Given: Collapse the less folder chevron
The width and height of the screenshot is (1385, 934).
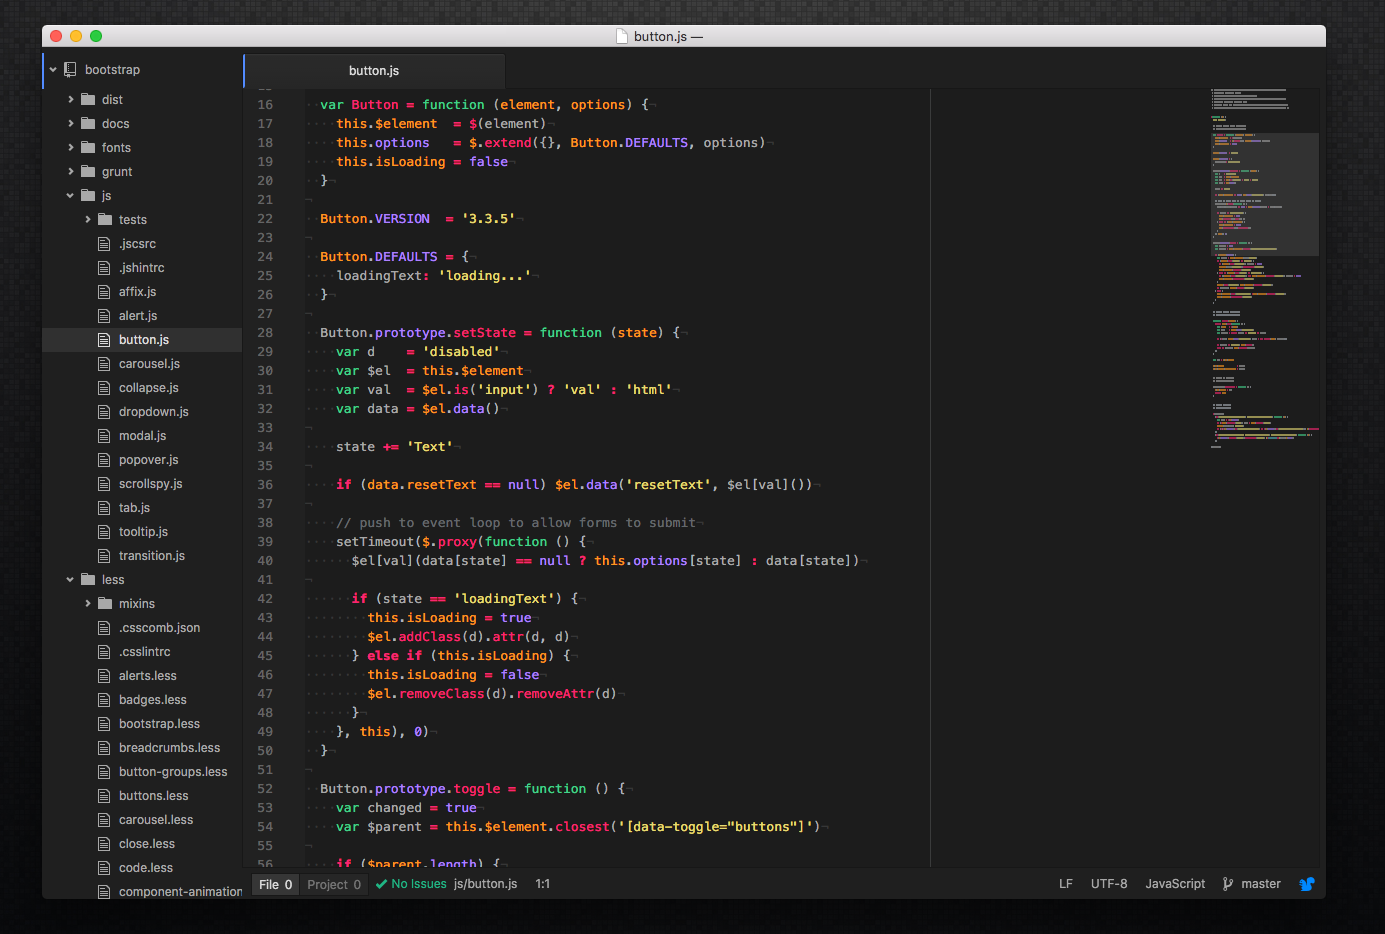Looking at the screenshot, I should tap(70, 580).
